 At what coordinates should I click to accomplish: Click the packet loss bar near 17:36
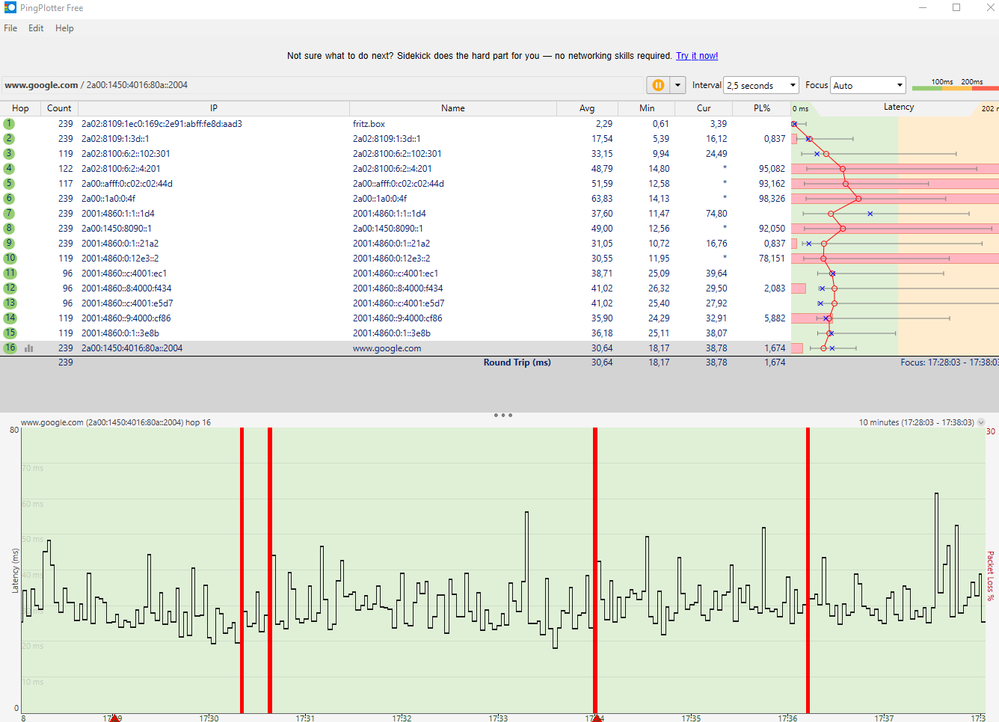(x=808, y=570)
